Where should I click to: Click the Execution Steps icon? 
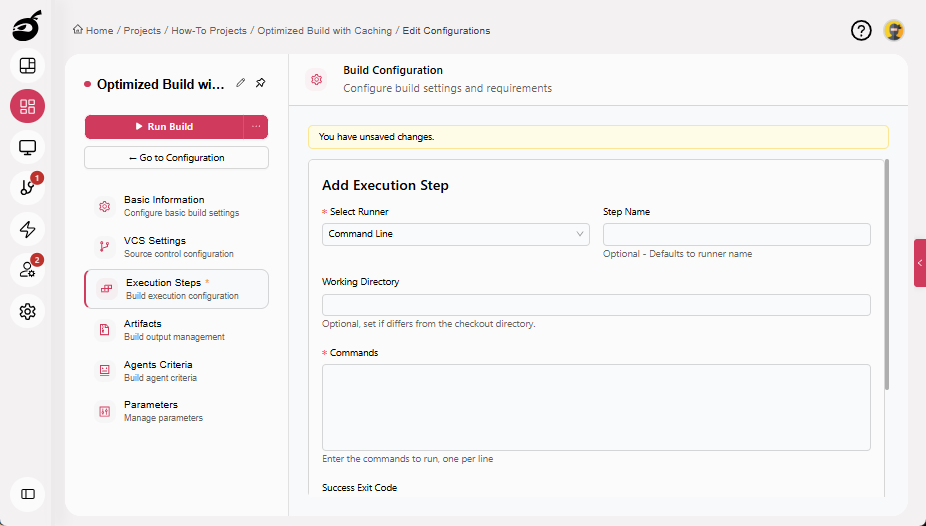pos(106,289)
